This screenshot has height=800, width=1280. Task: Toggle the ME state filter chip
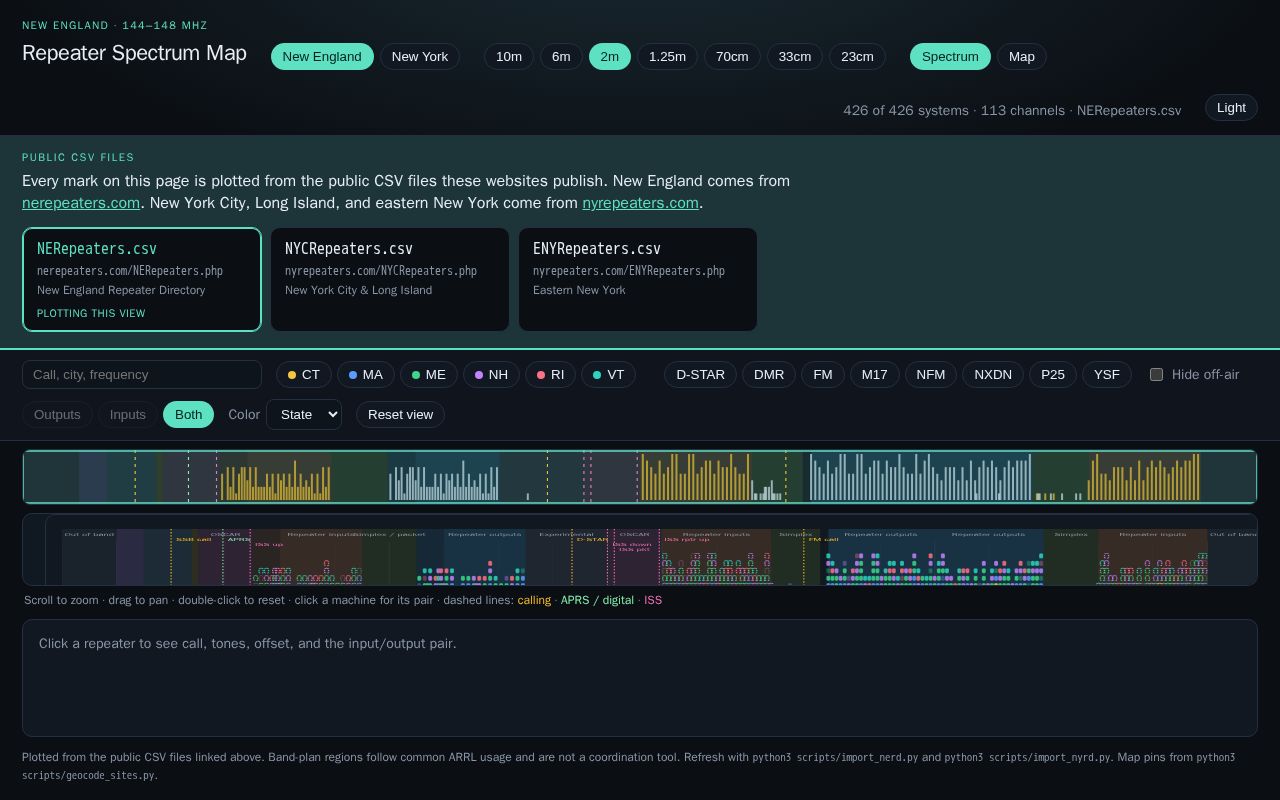[x=429, y=374]
